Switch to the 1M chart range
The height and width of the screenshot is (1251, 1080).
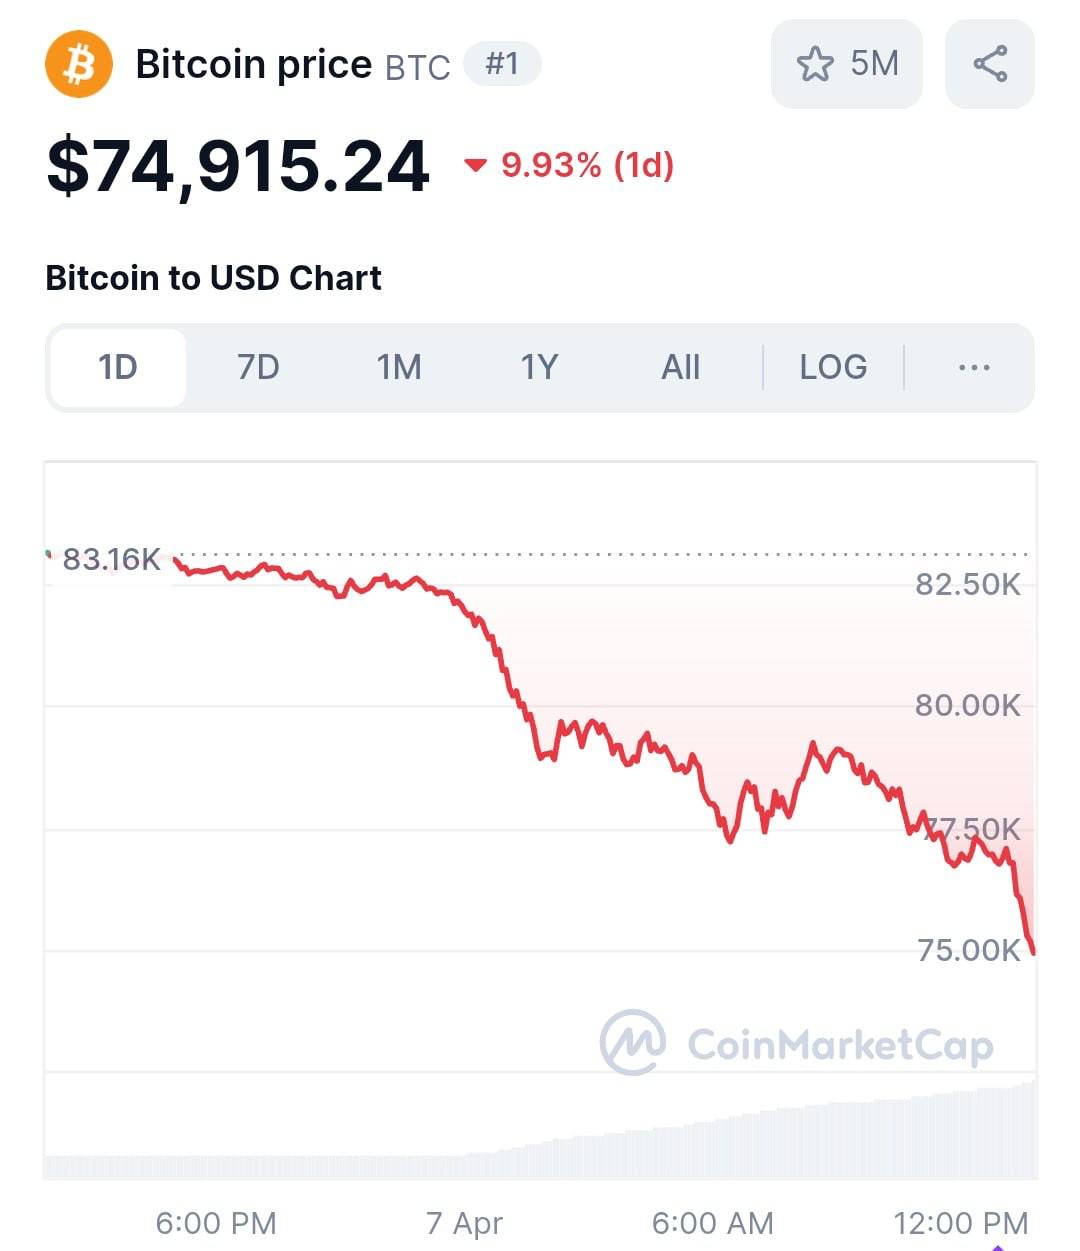399,367
